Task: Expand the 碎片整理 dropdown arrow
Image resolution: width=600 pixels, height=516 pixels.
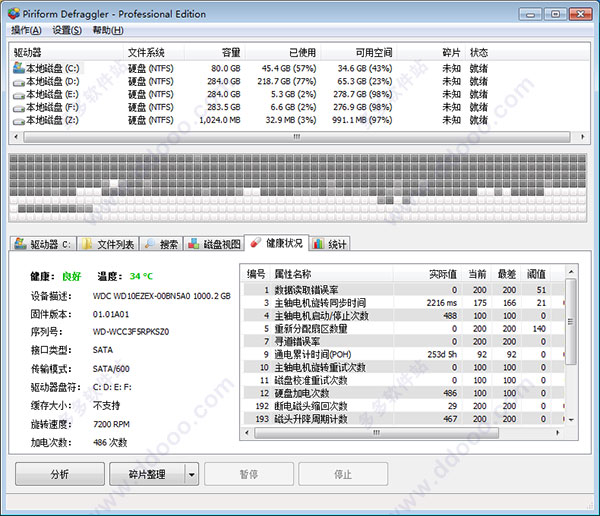Action: [x=192, y=474]
